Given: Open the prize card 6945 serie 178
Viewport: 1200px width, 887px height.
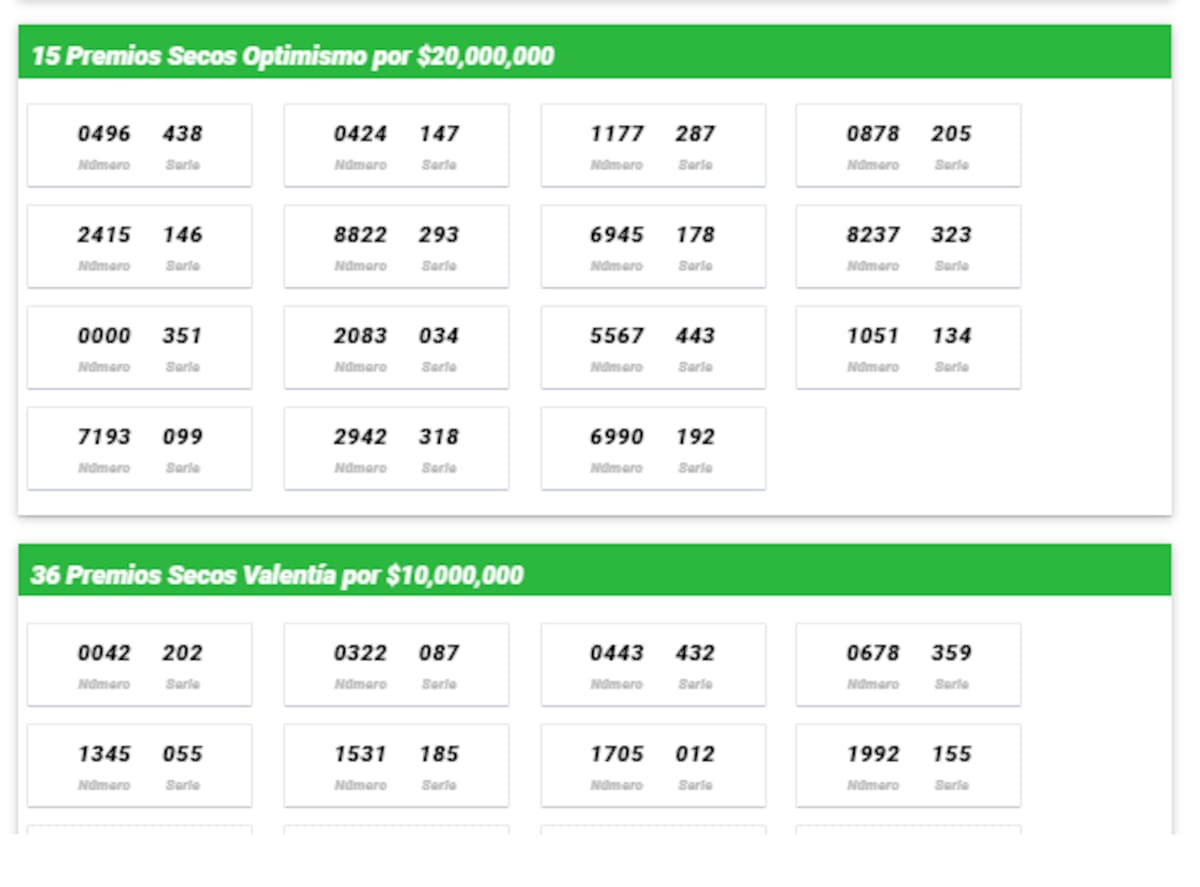Looking at the screenshot, I should point(653,247).
